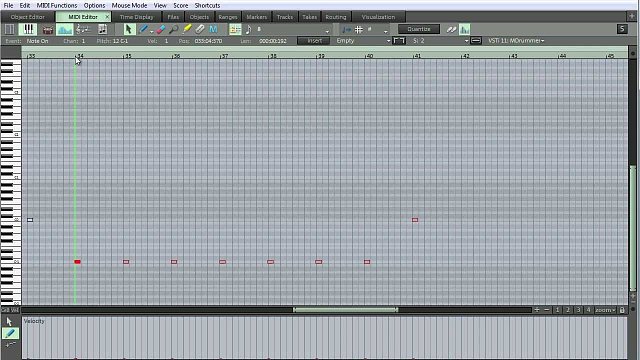Click the zoom out minus button
The height and width of the screenshot is (360, 640).
pyautogui.click(x=547, y=310)
